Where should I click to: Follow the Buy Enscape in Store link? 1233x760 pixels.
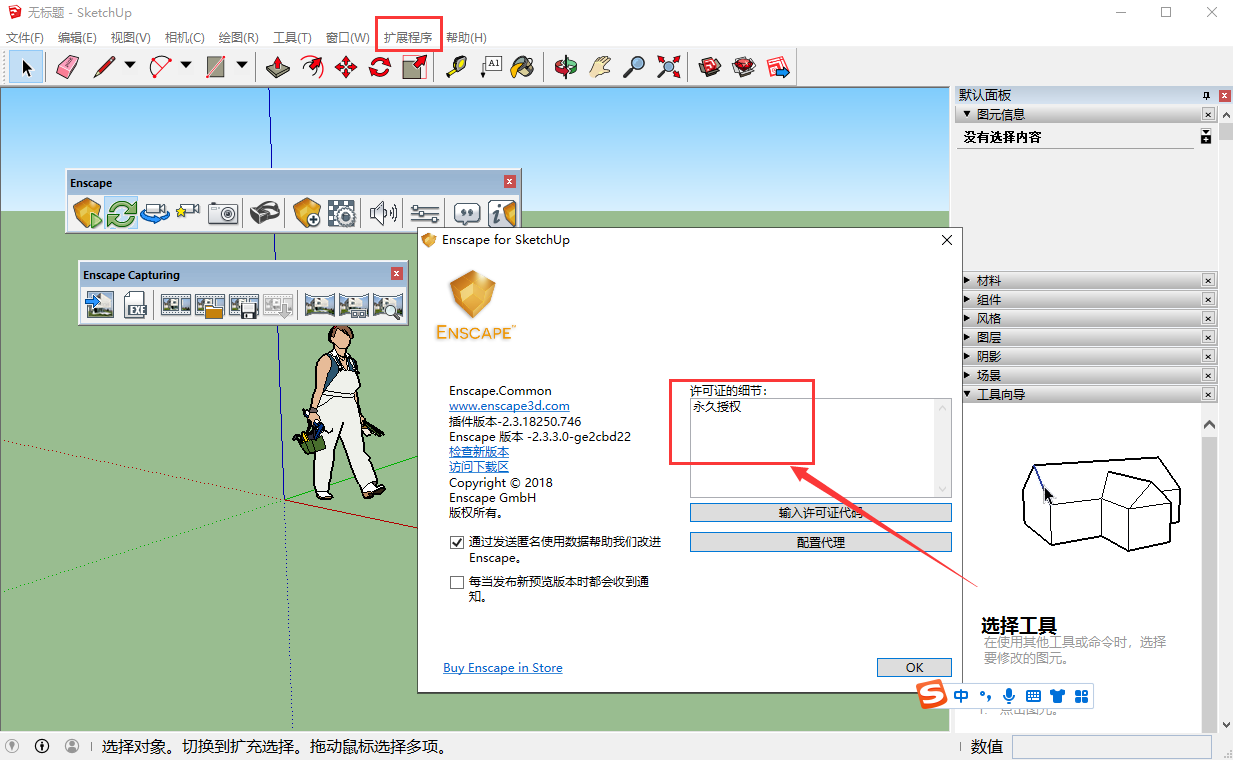point(503,667)
